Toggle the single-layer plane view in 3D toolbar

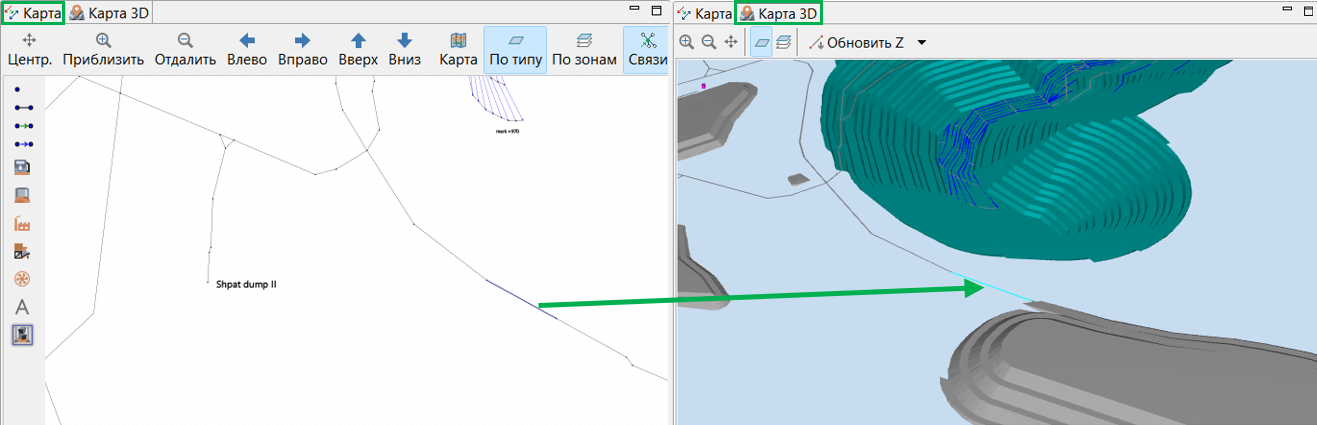(761, 42)
